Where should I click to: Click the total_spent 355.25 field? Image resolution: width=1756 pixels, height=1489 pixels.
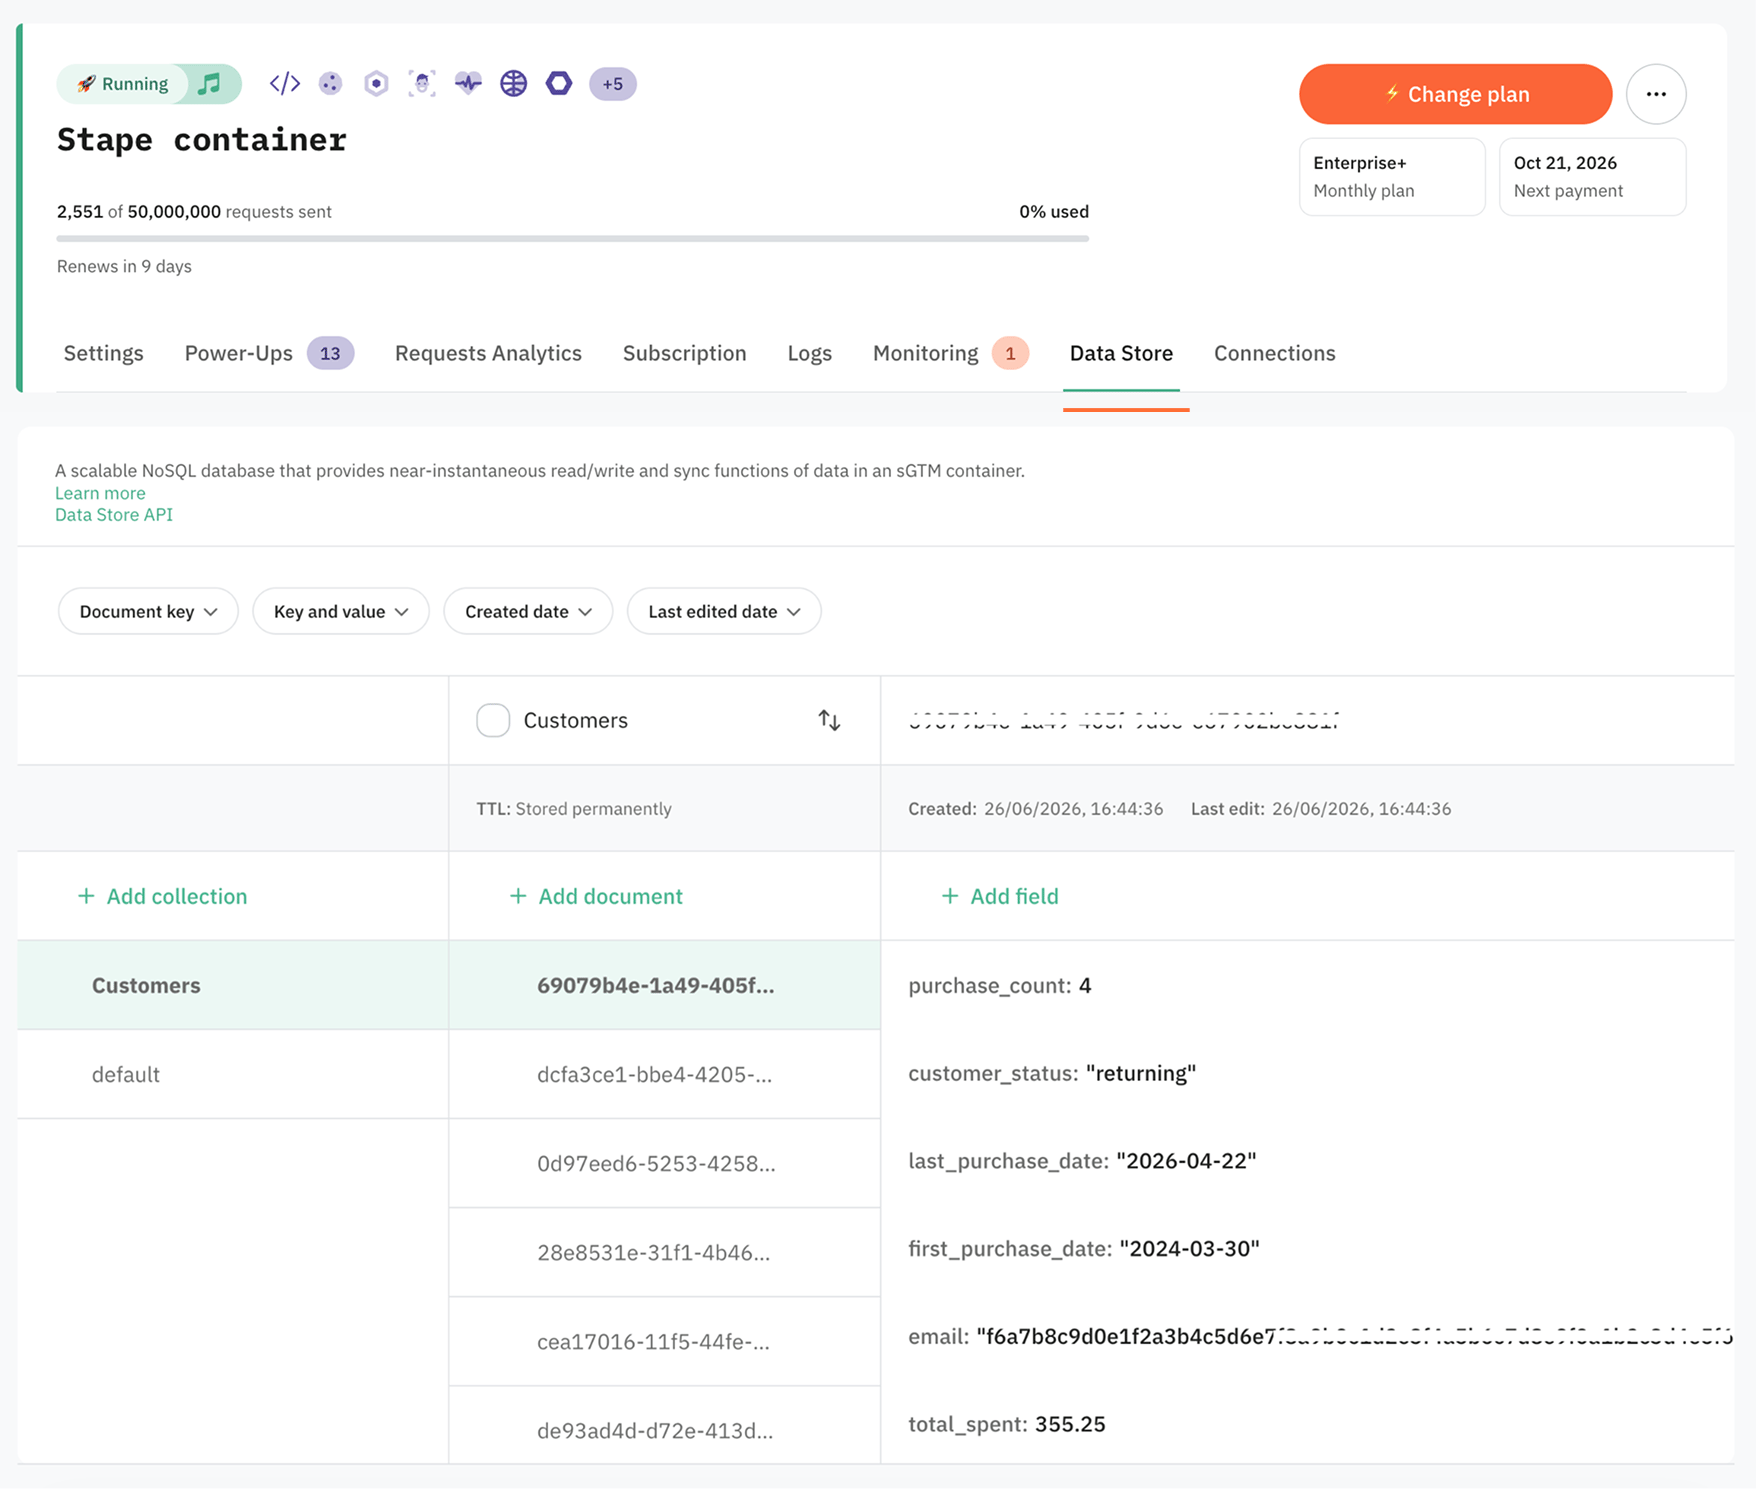click(x=1007, y=1424)
